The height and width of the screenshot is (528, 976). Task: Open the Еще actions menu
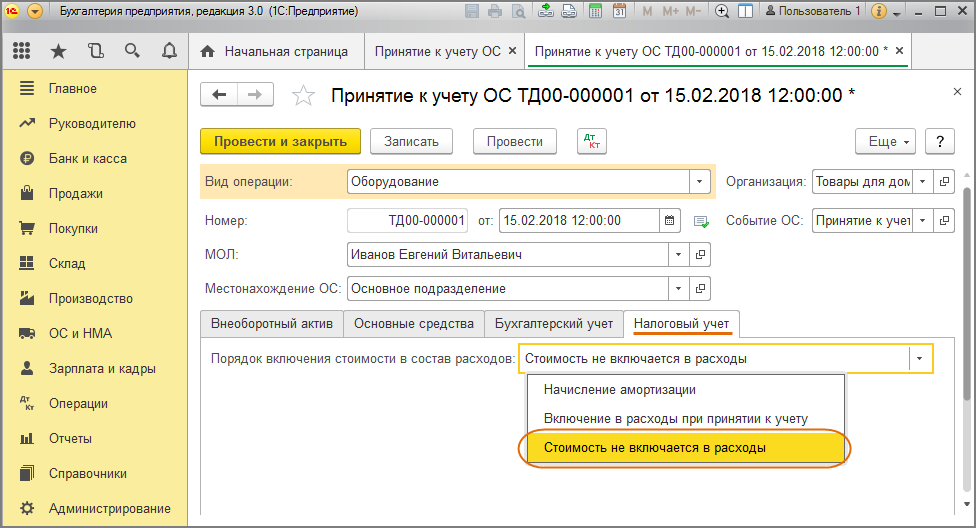tap(885, 142)
